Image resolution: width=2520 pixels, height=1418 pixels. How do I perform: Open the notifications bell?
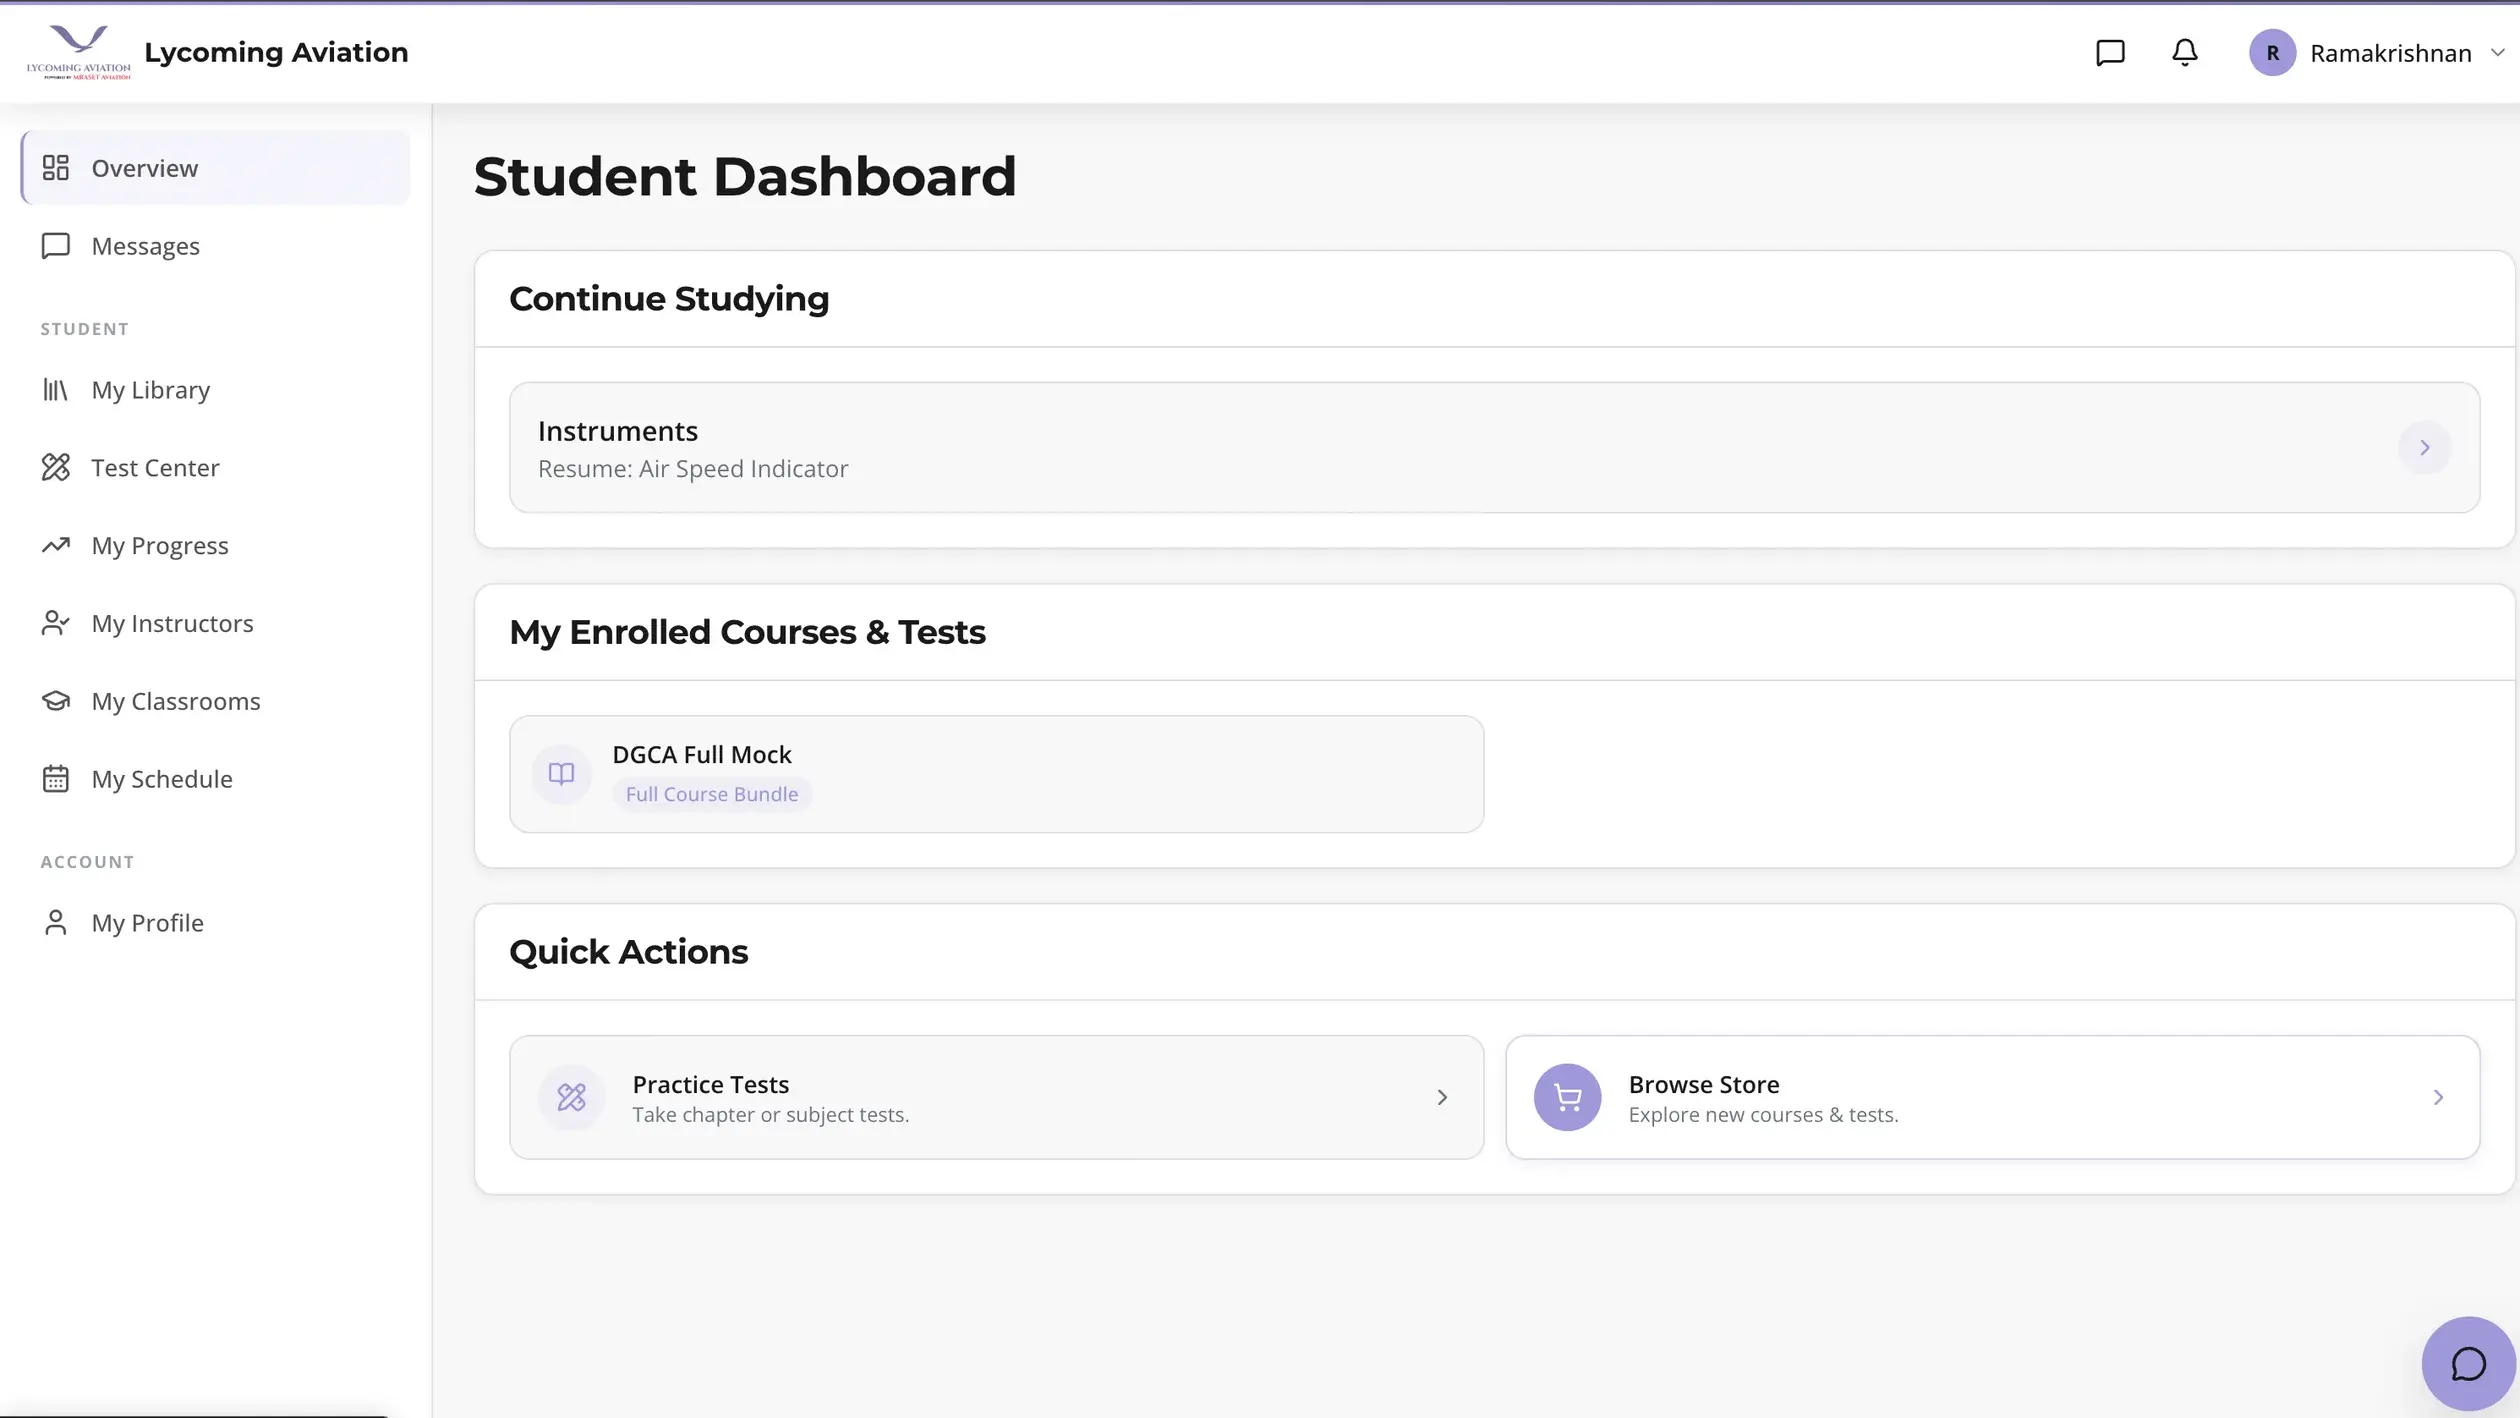click(x=2185, y=52)
